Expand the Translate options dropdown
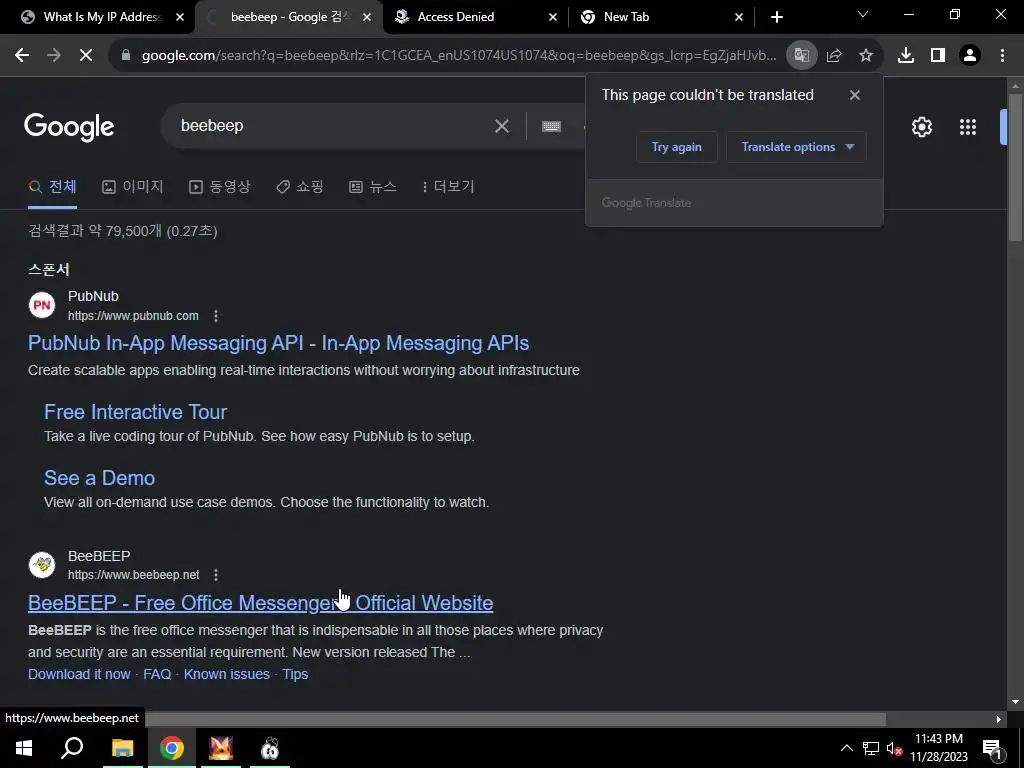Viewport: 1024px width, 768px height. click(x=796, y=147)
